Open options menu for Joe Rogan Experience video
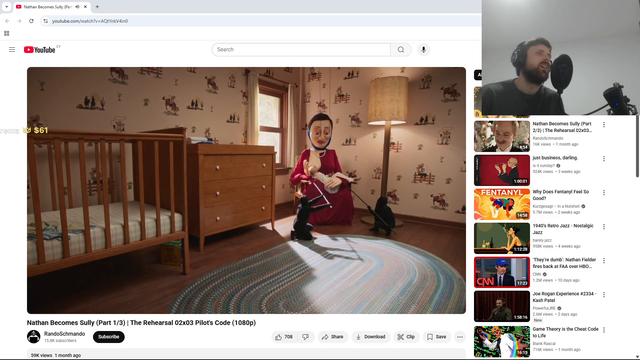Screen dimensions: 640x360 (604, 294)
